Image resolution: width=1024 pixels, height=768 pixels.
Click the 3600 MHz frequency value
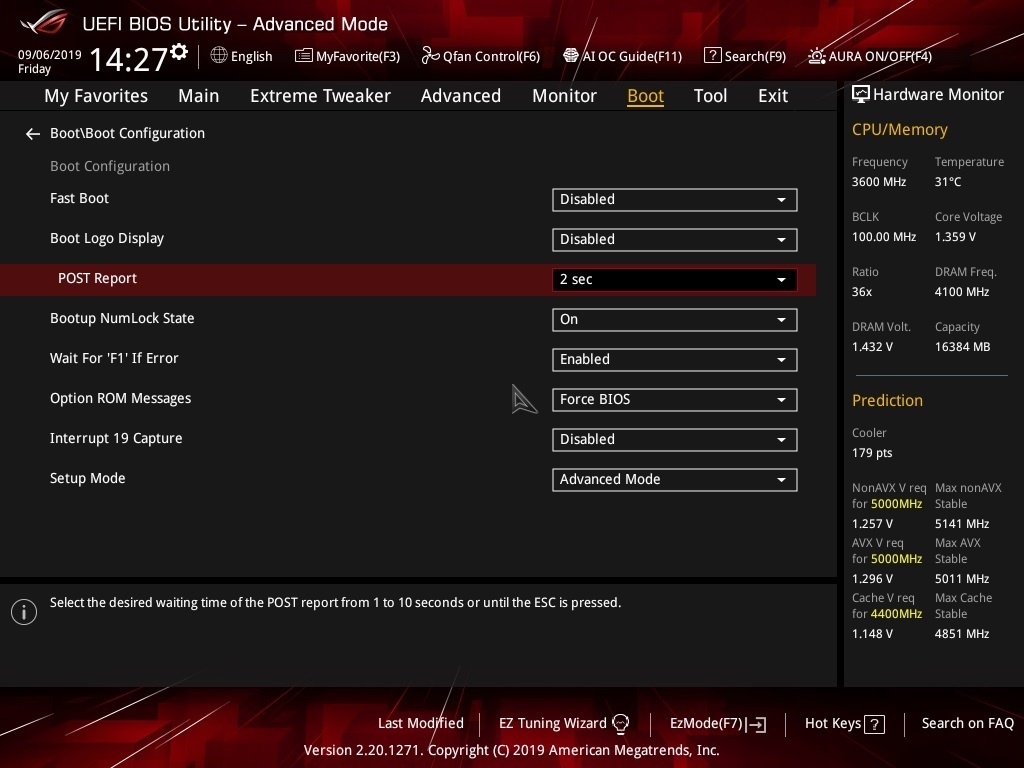878,182
